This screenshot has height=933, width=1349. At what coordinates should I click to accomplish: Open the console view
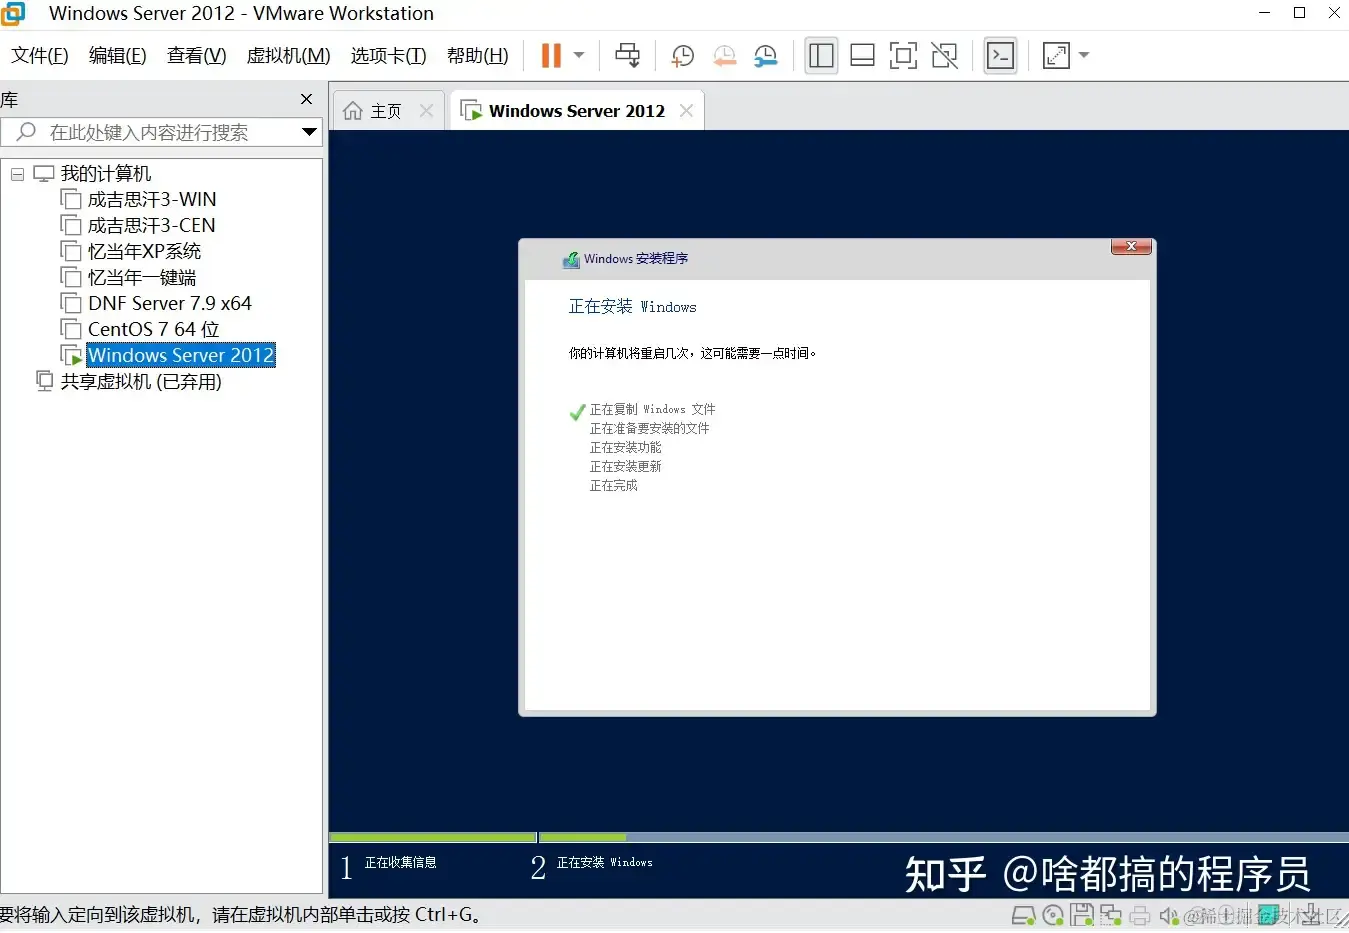[x=1000, y=55]
